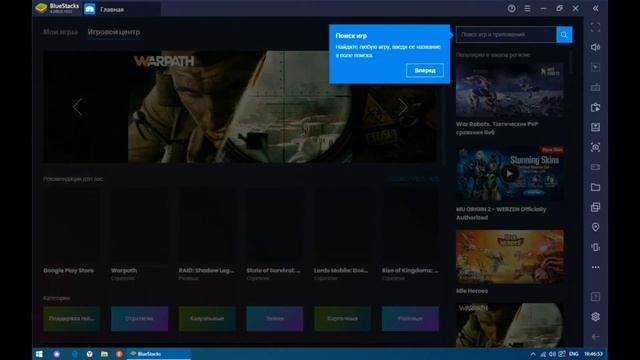The width and height of the screenshot is (640, 360).
Task: Mute sound via the speaker icon
Action: coord(596,47)
